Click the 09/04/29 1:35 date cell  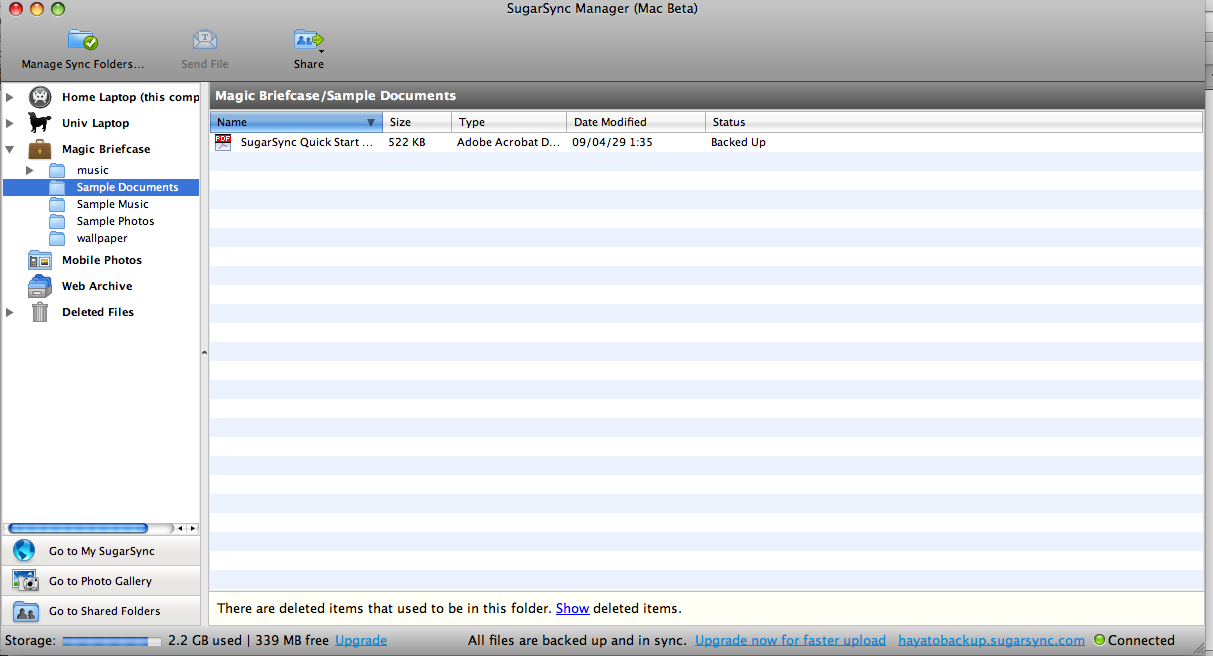(612, 142)
